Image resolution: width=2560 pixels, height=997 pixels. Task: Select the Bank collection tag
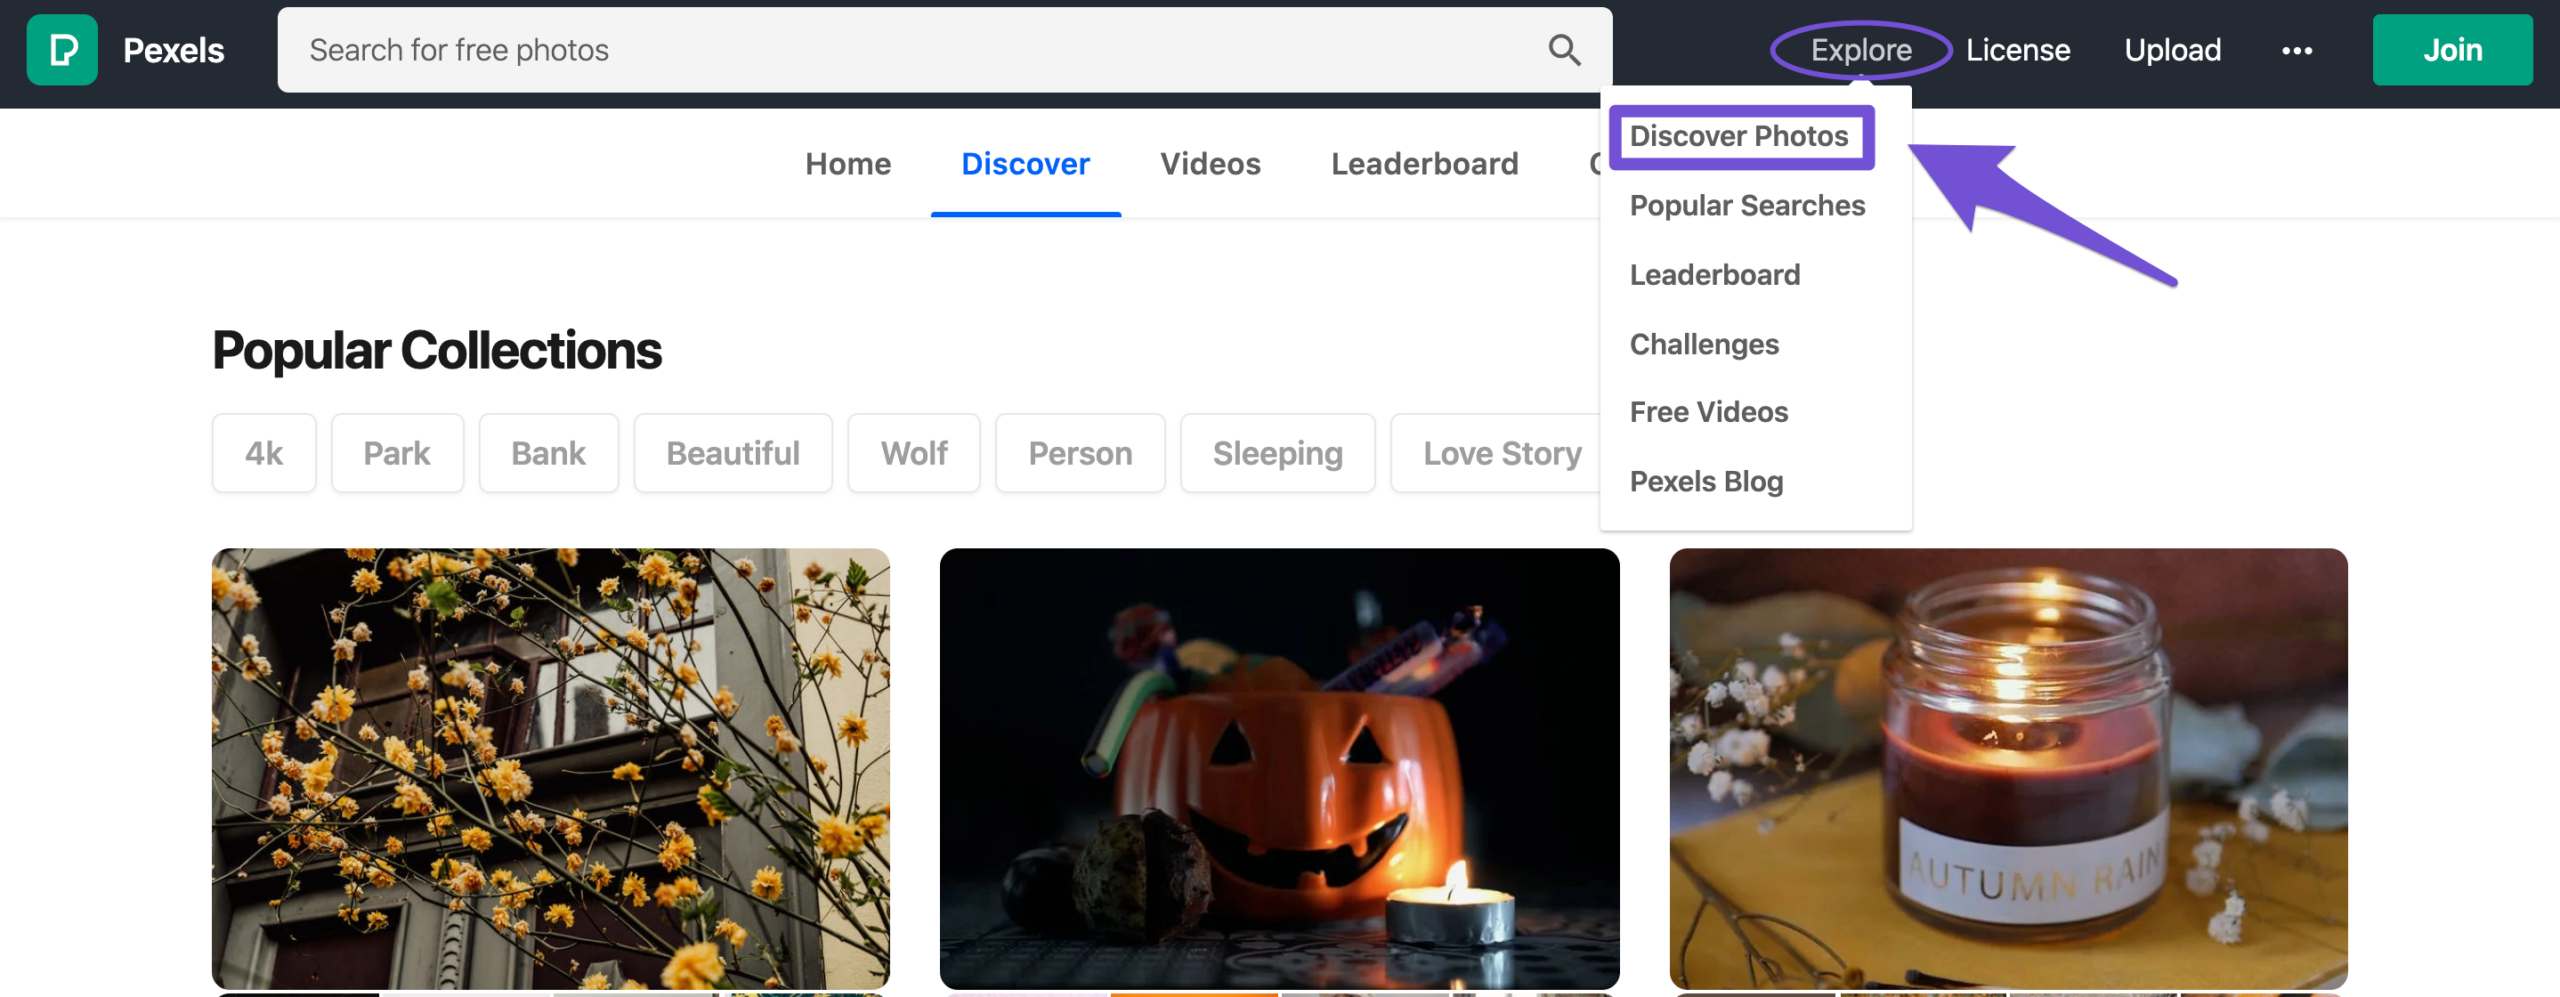548,453
